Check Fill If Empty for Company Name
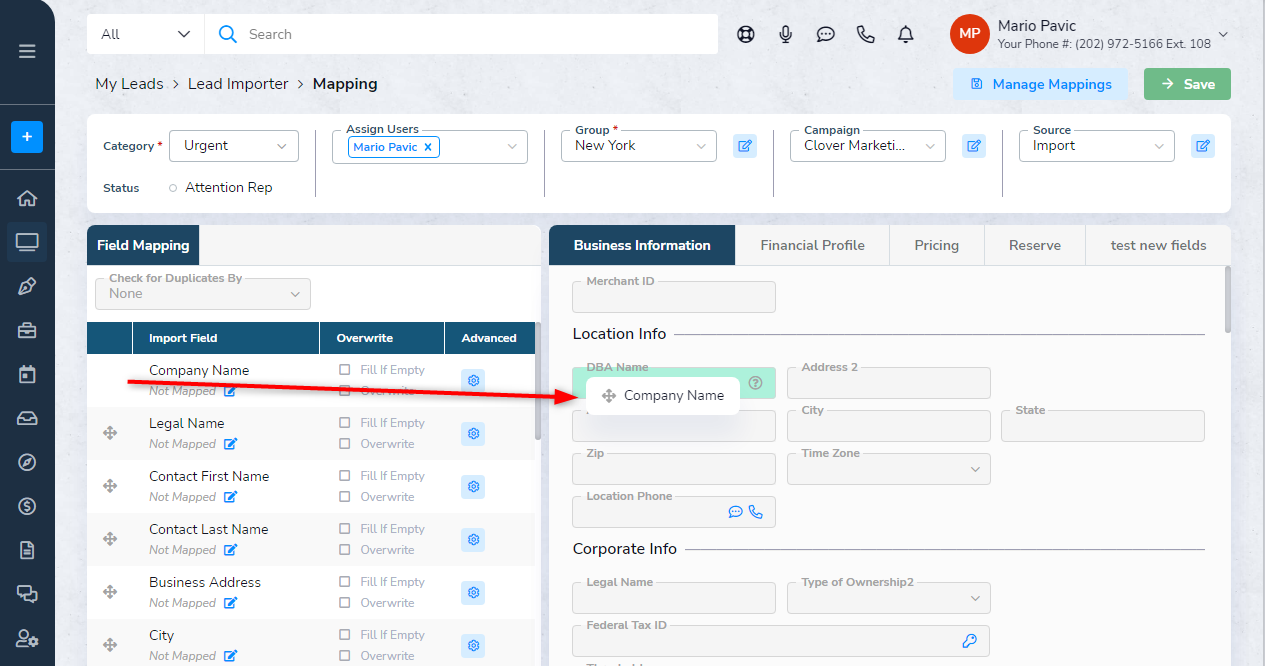The image size is (1265, 666). (x=345, y=370)
